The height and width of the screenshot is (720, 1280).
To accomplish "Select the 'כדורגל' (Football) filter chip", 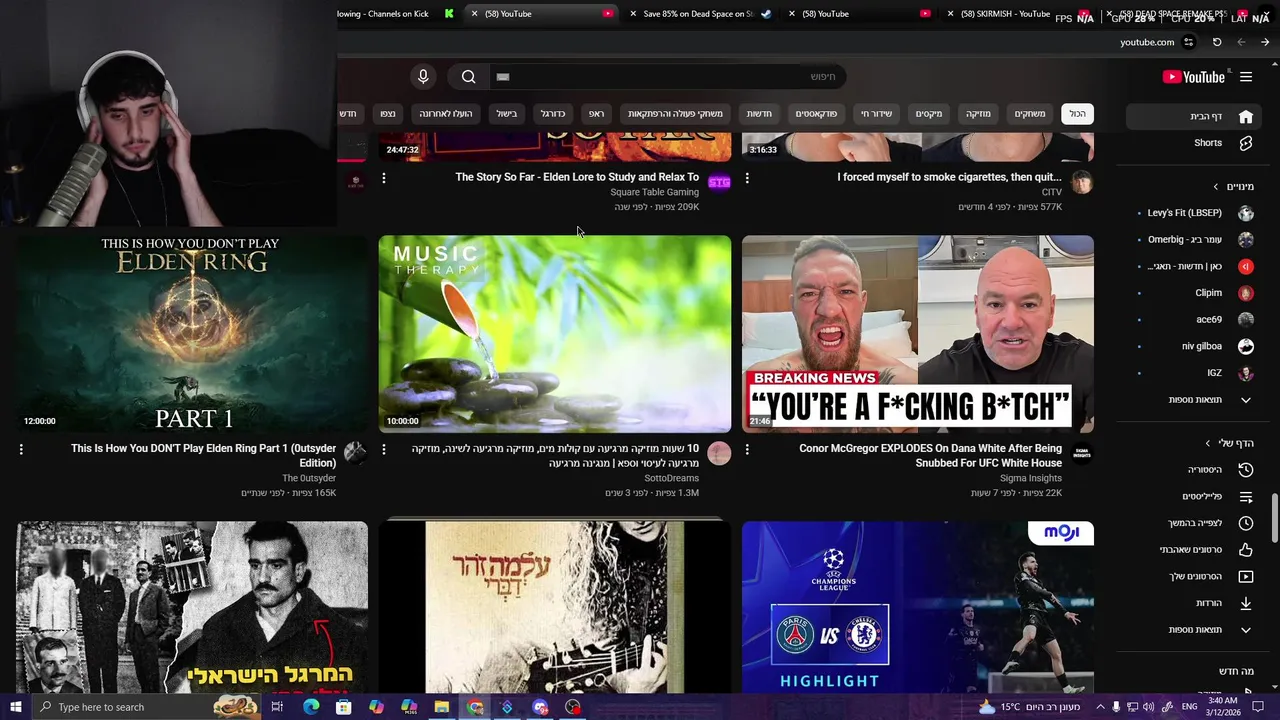I will pos(553,114).
